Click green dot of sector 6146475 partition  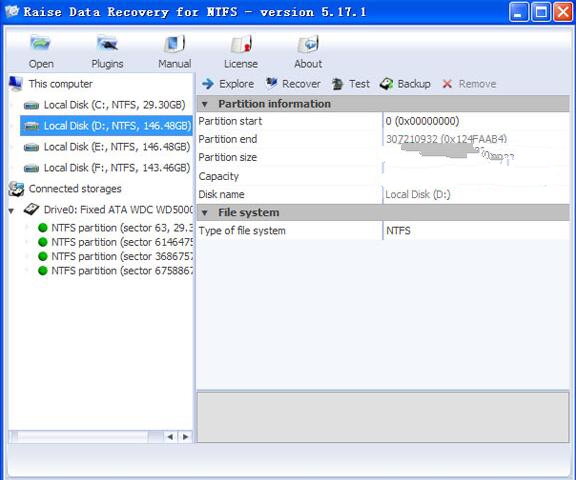pos(43,242)
